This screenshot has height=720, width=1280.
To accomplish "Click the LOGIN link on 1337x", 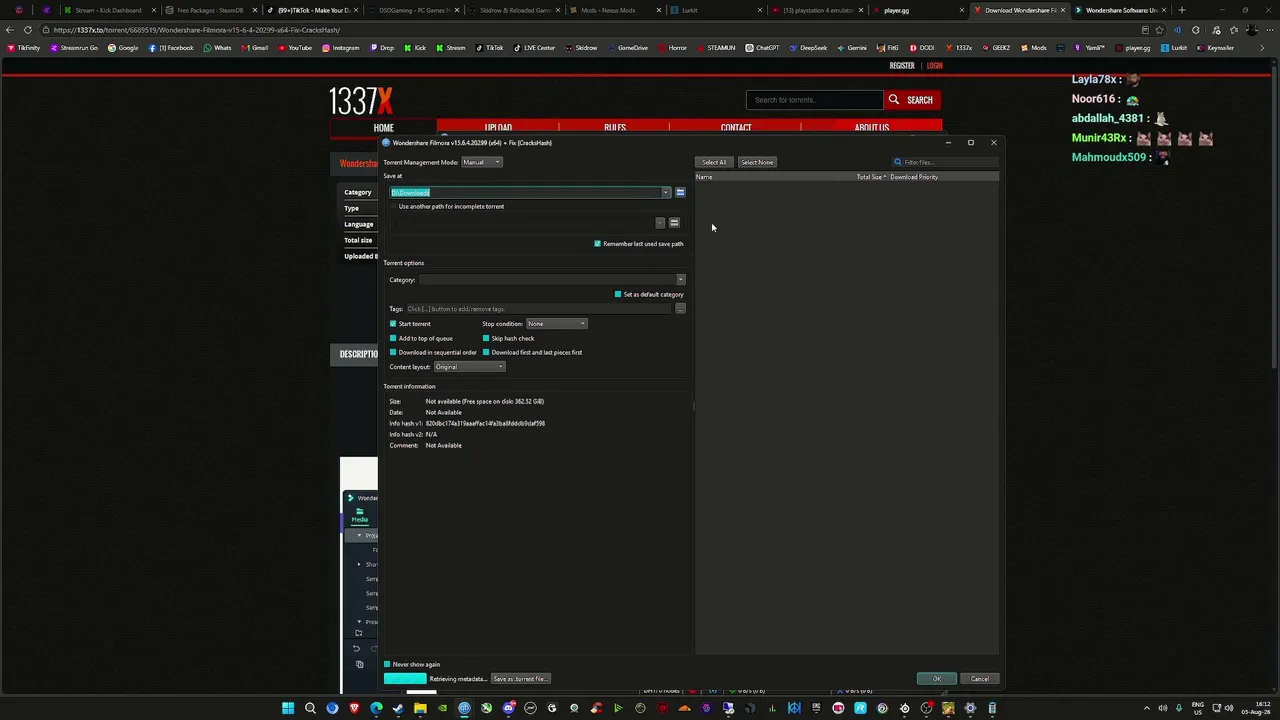I will click(x=935, y=66).
